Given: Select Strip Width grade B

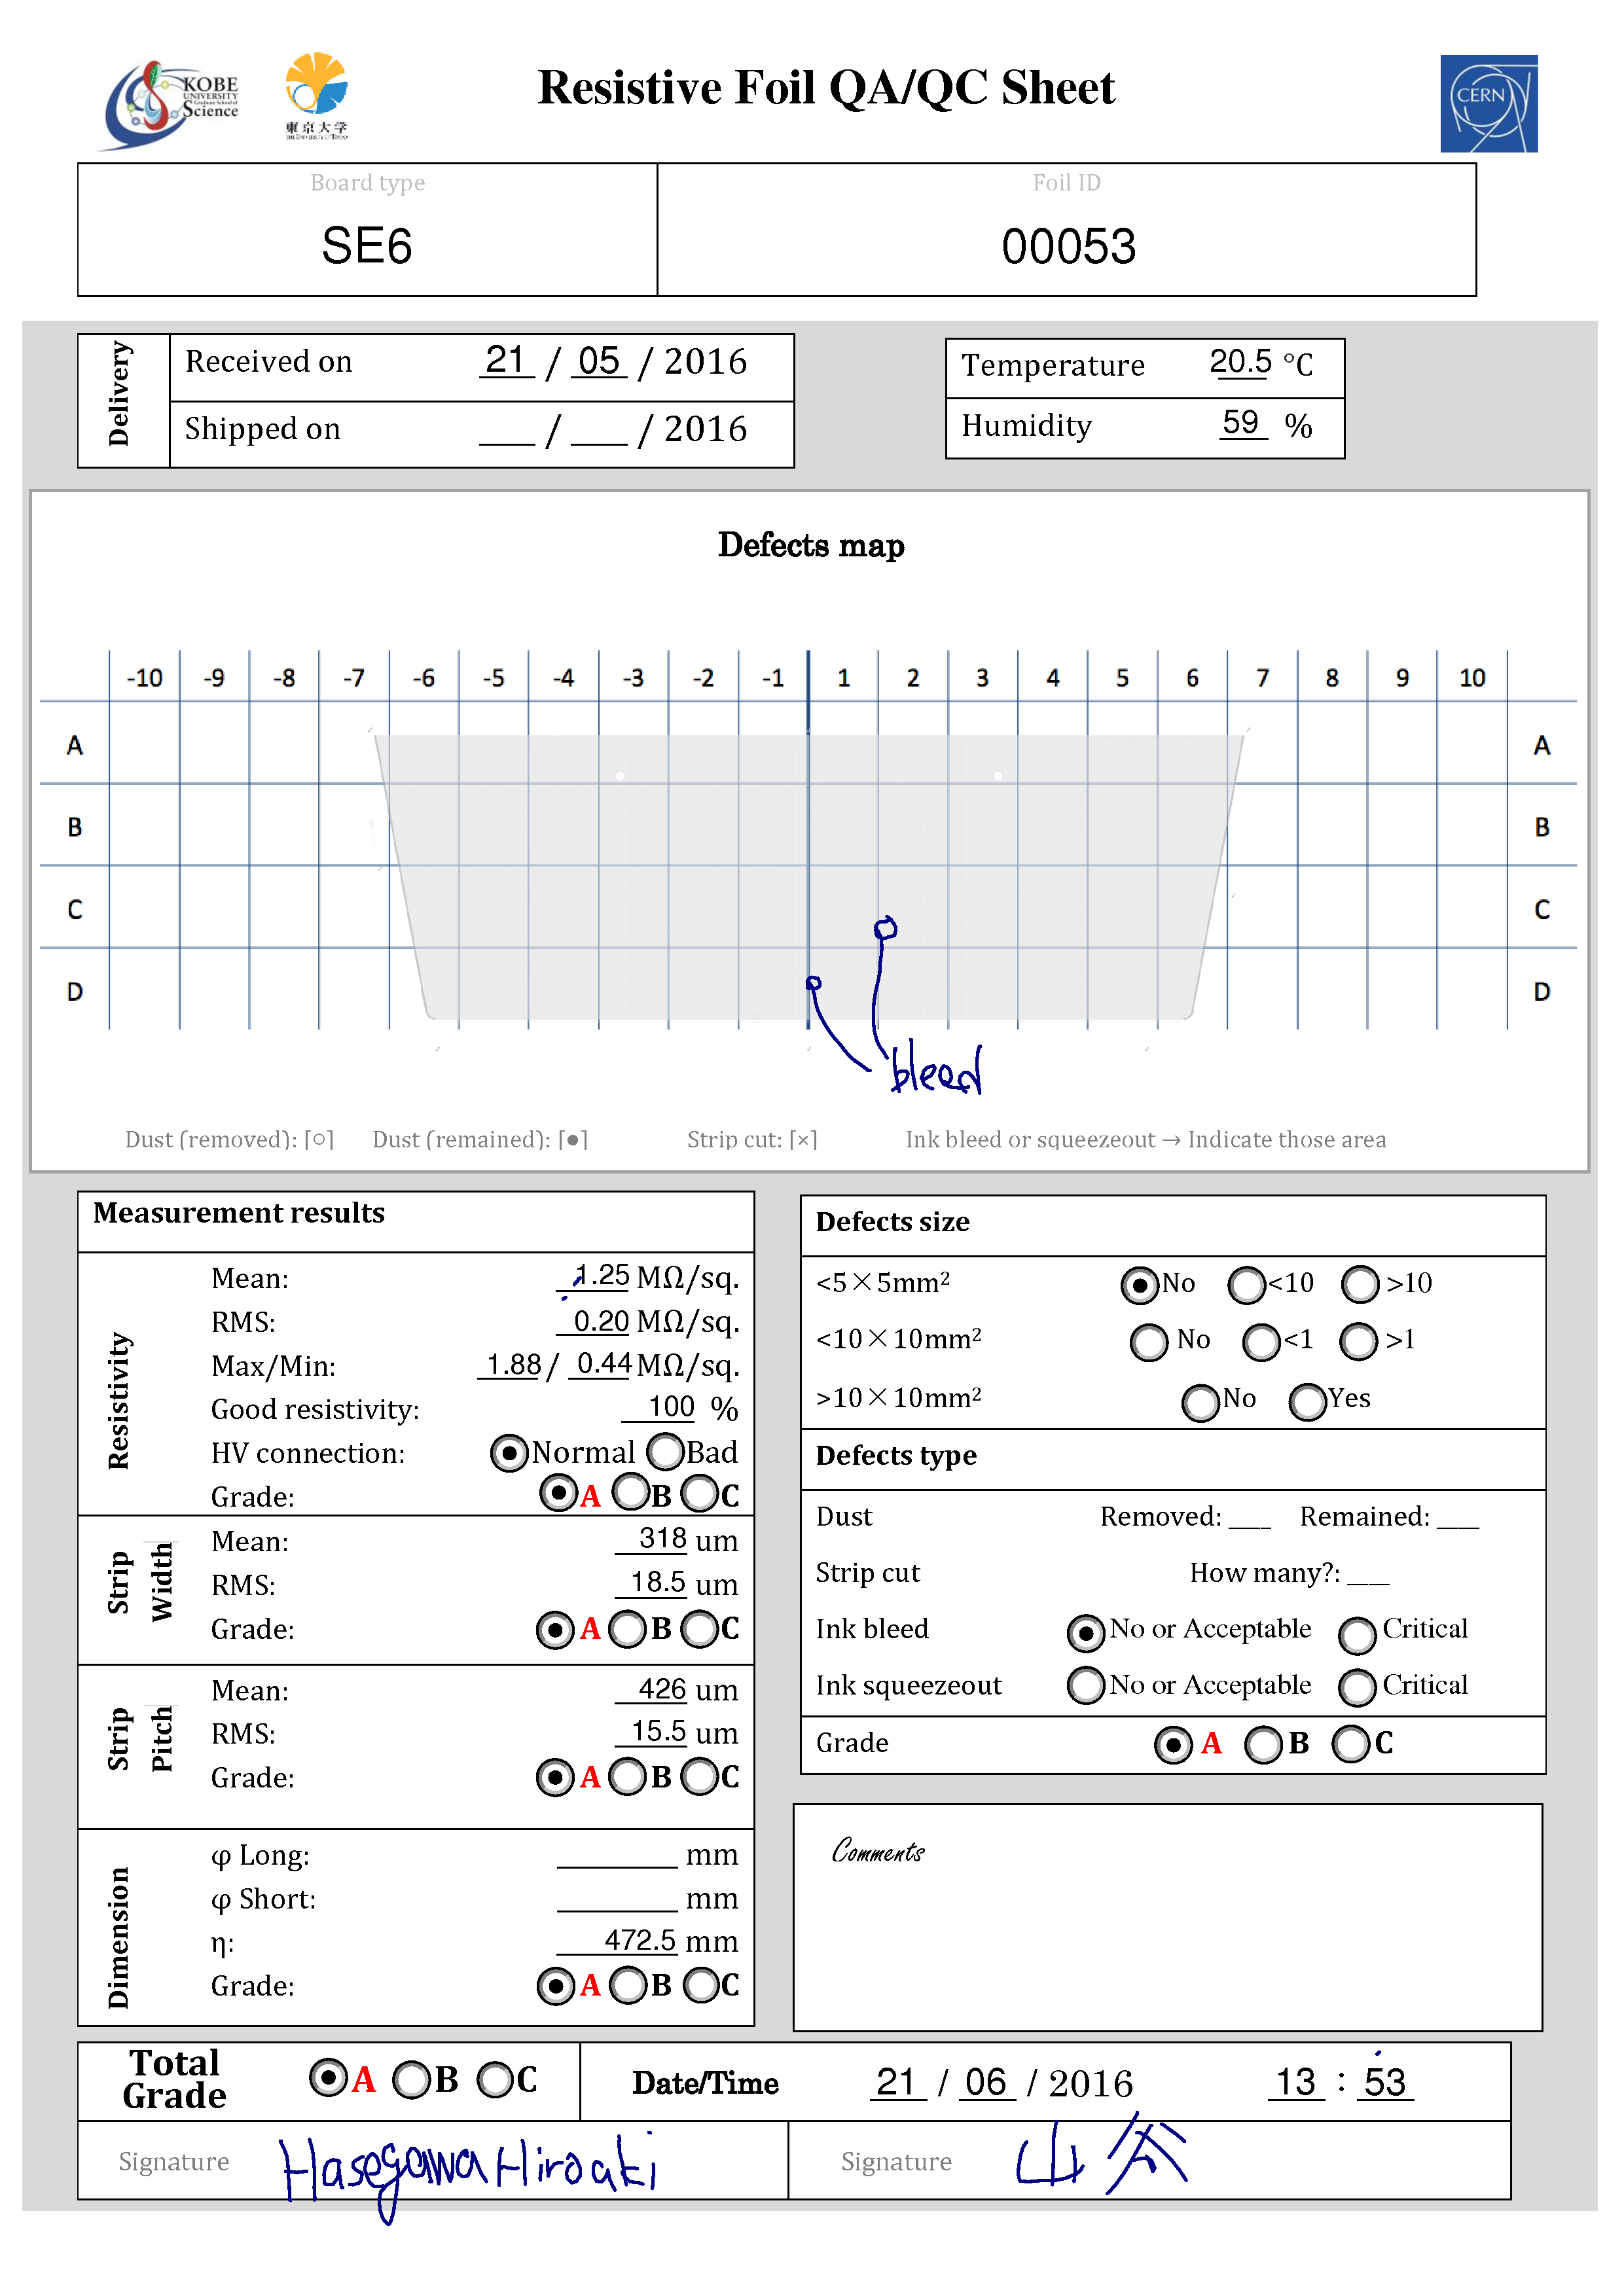Looking at the screenshot, I should point(628,1629).
